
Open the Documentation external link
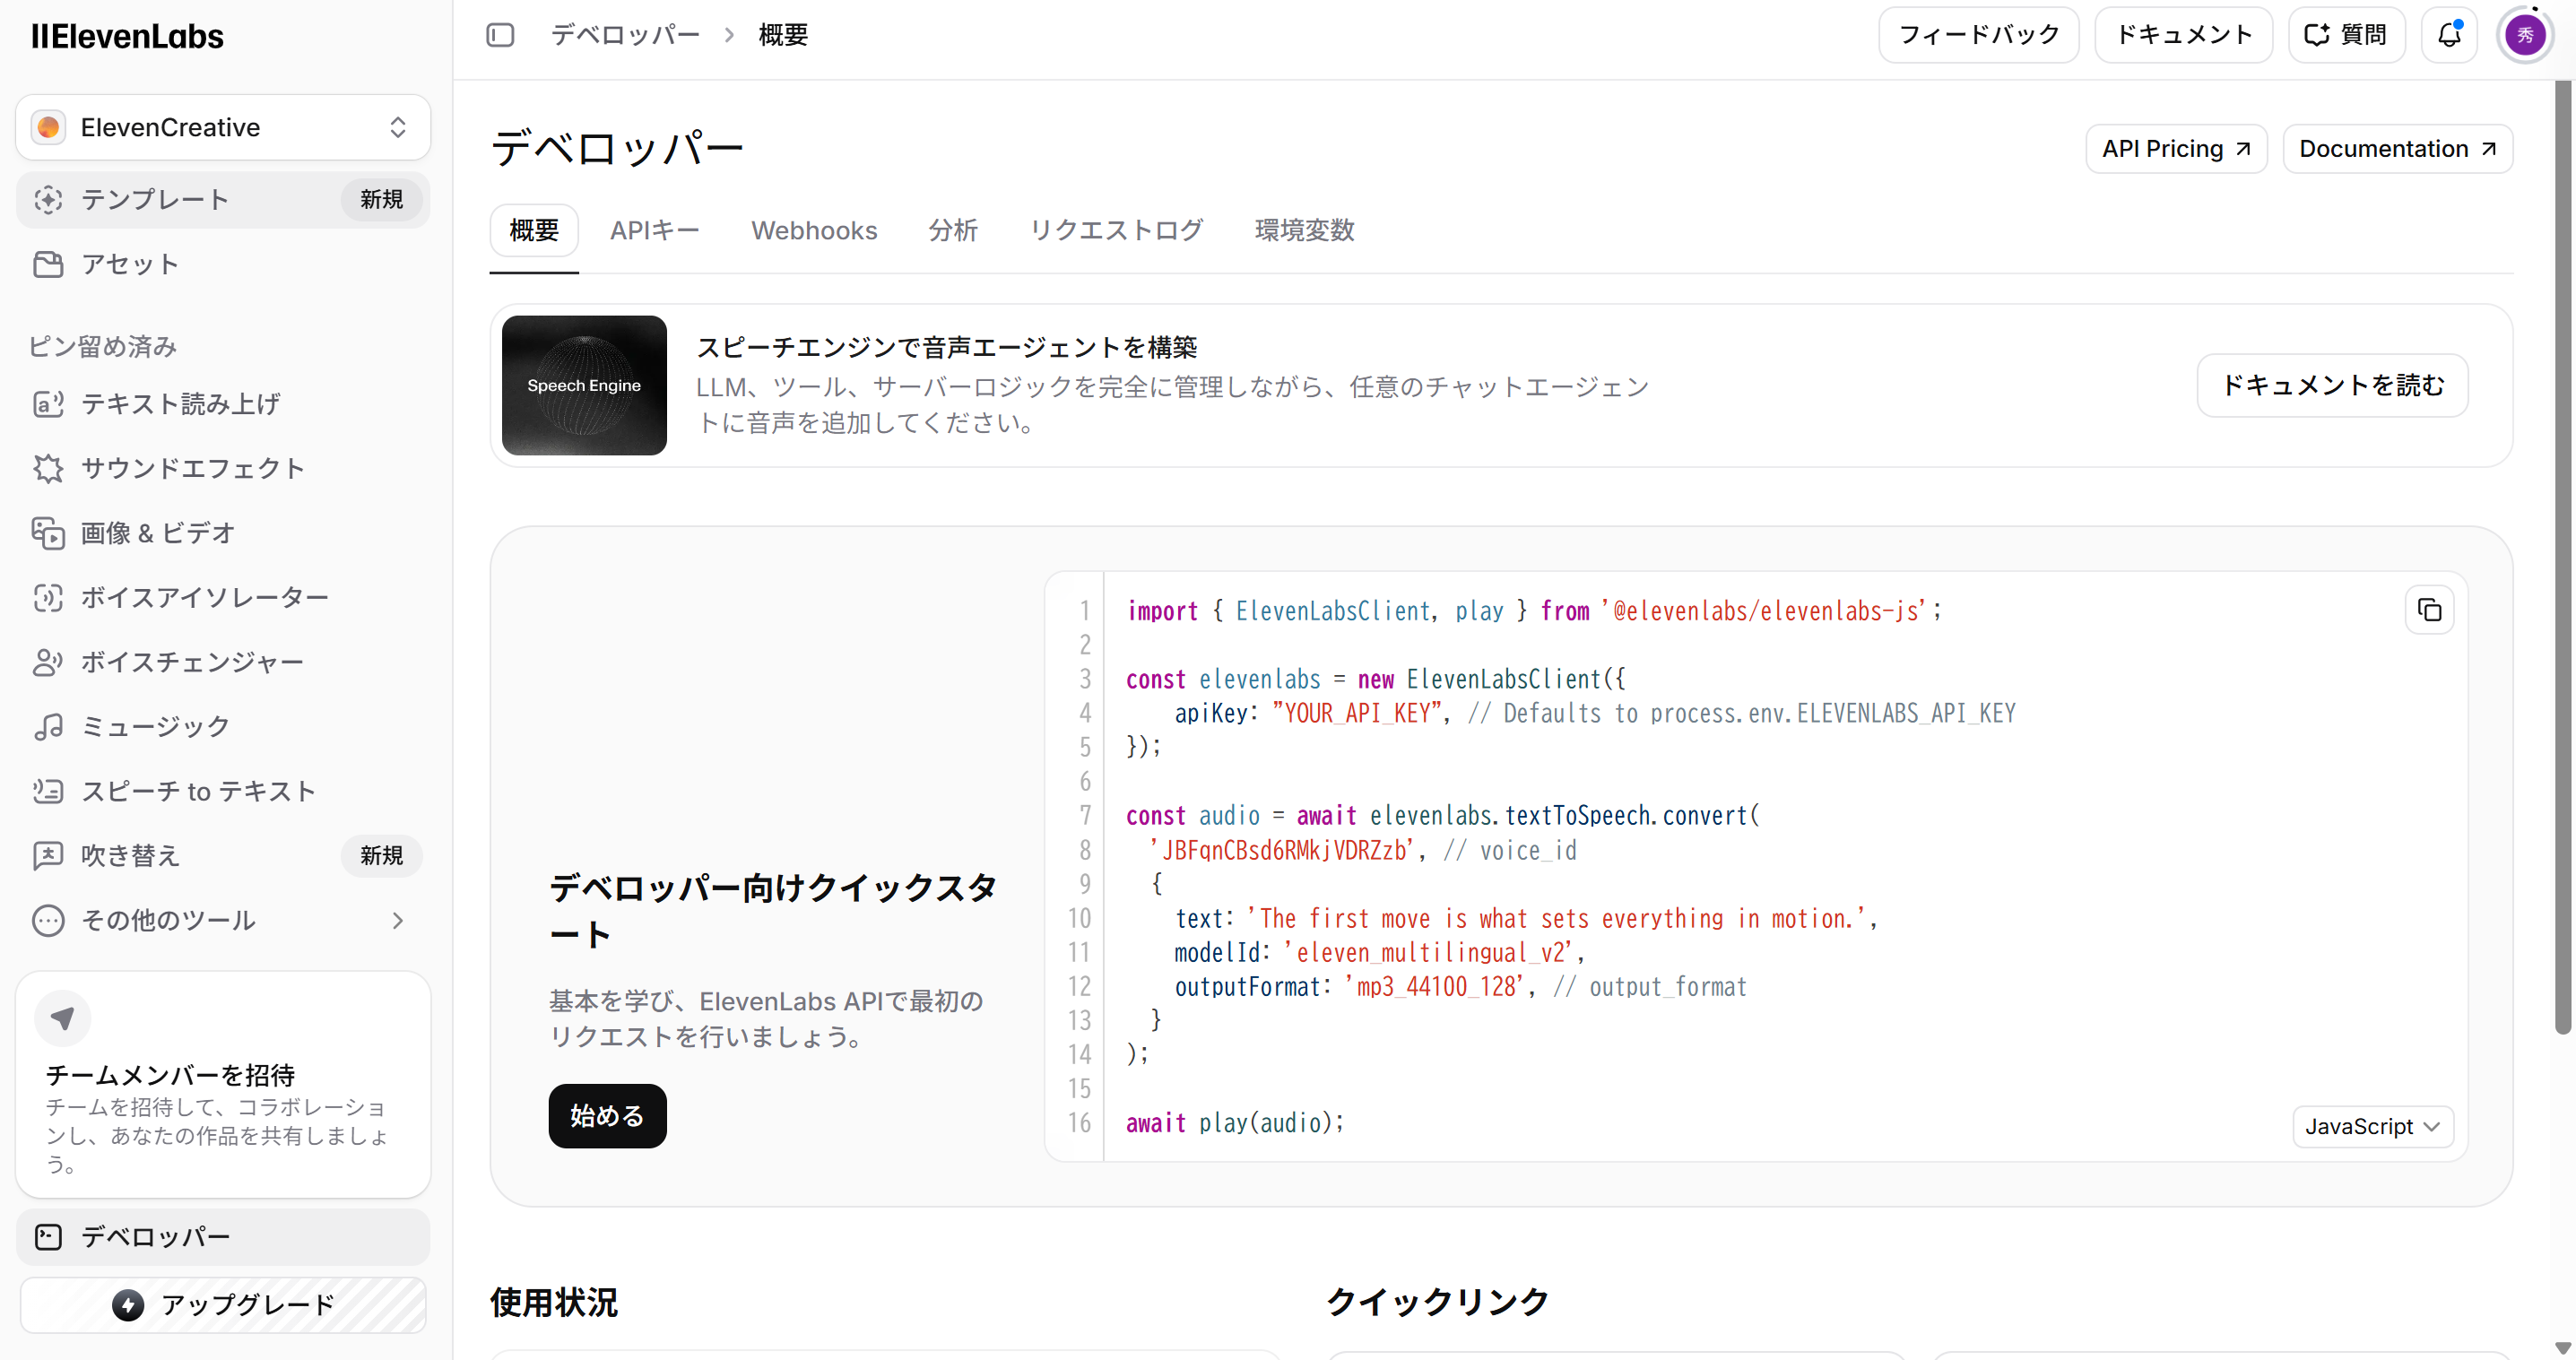tap(2397, 149)
